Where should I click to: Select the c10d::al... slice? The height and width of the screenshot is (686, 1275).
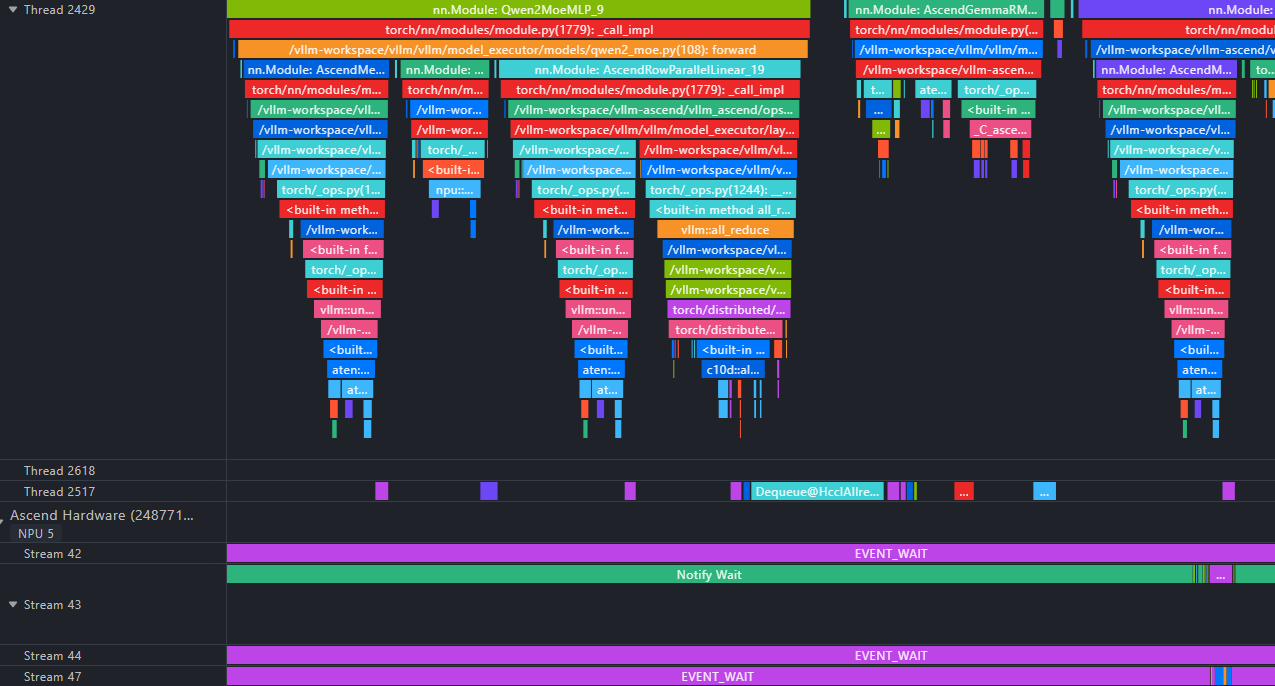click(x=734, y=369)
